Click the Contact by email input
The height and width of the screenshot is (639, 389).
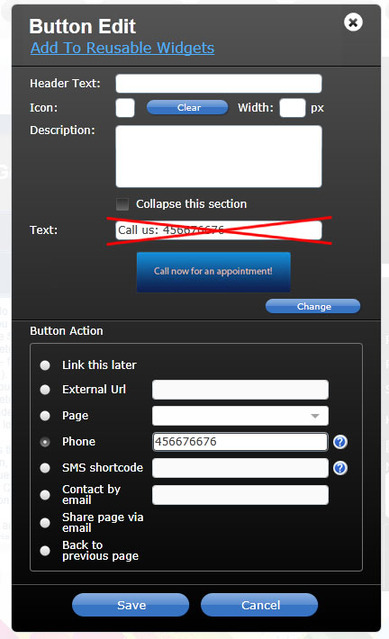tap(240, 495)
